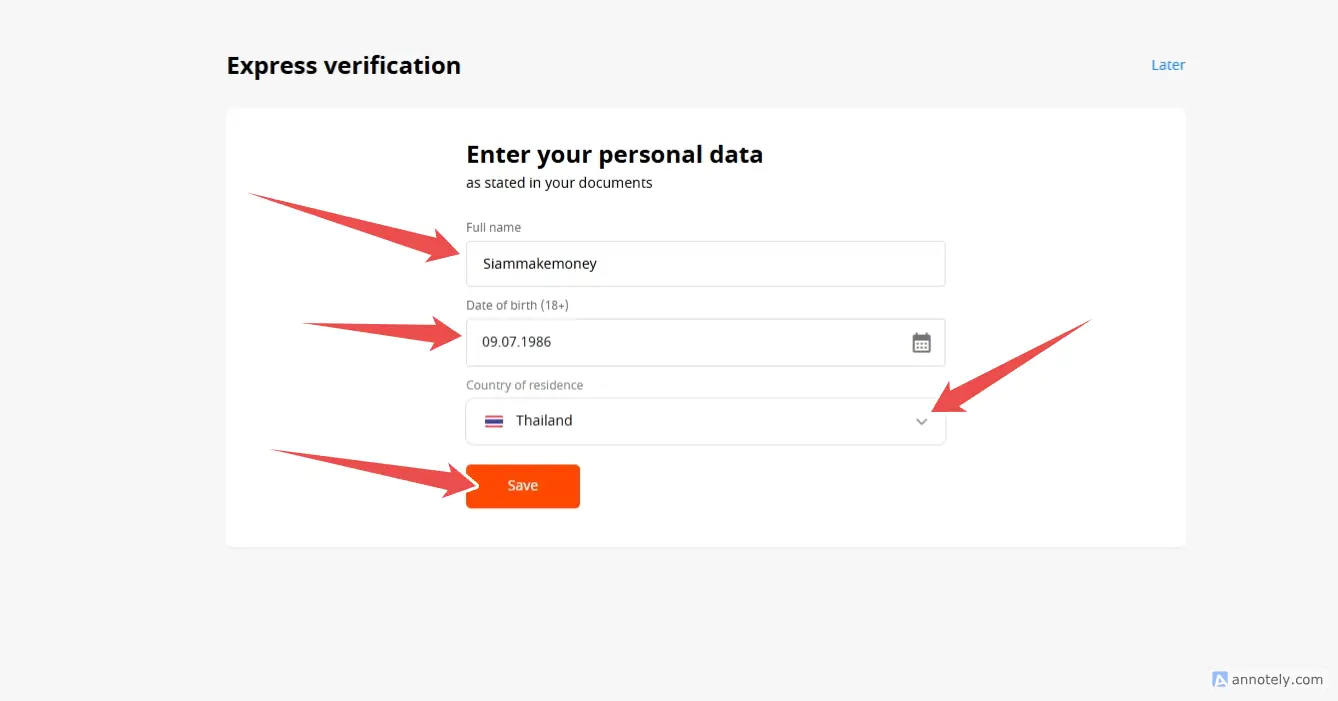Click the "Express verification" page heading

coord(343,66)
